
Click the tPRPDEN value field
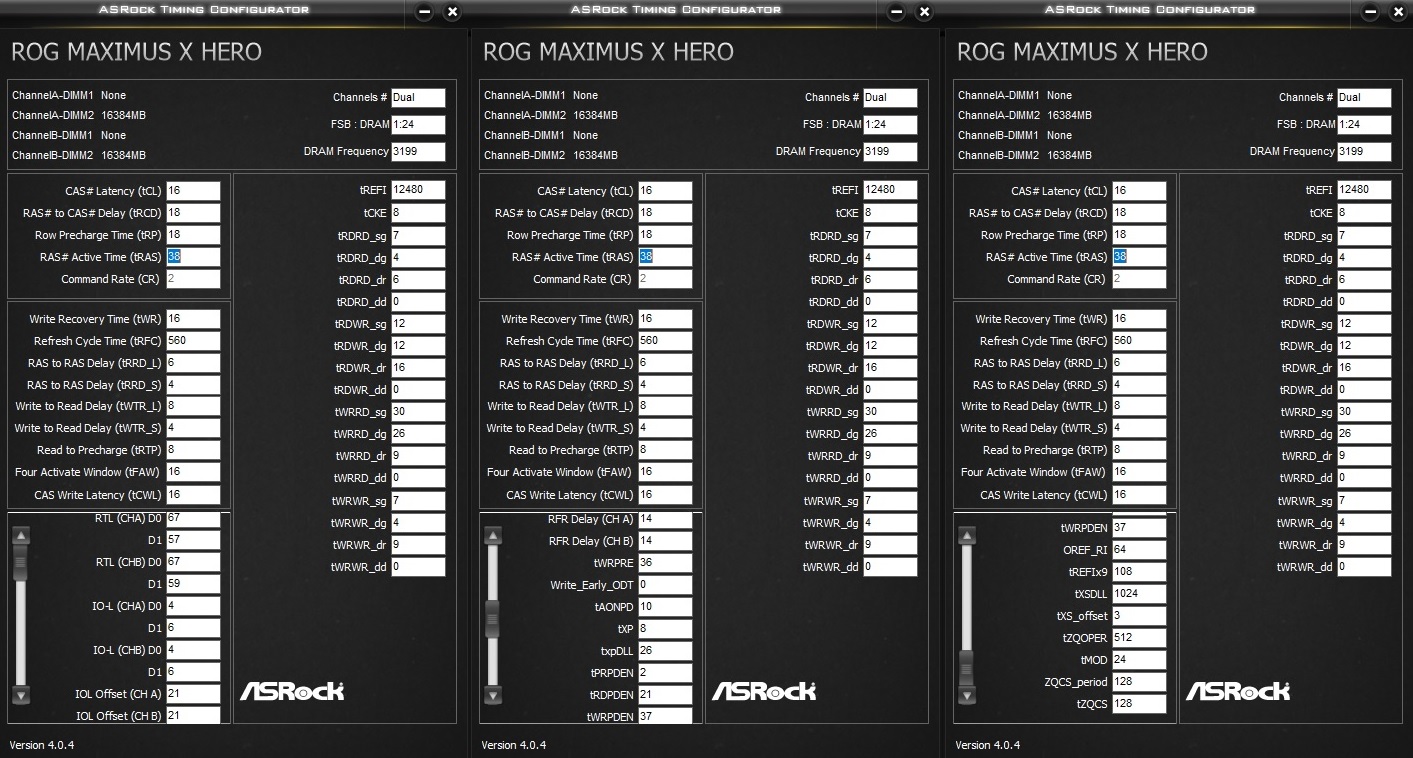[x=665, y=673]
